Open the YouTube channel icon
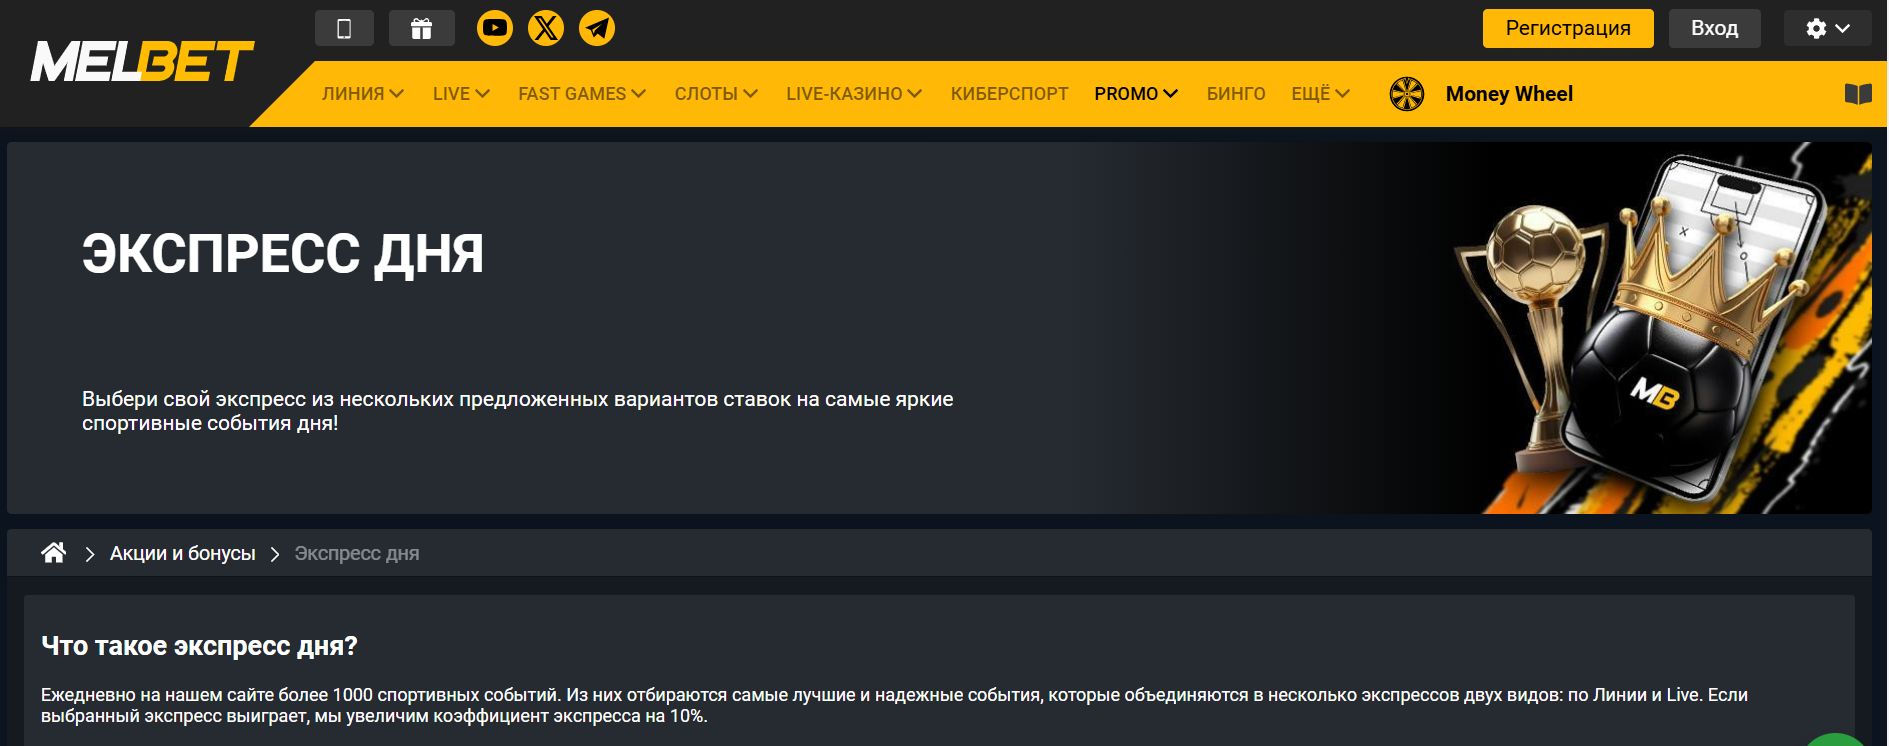The width and height of the screenshot is (1889, 746). [x=494, y=28]
